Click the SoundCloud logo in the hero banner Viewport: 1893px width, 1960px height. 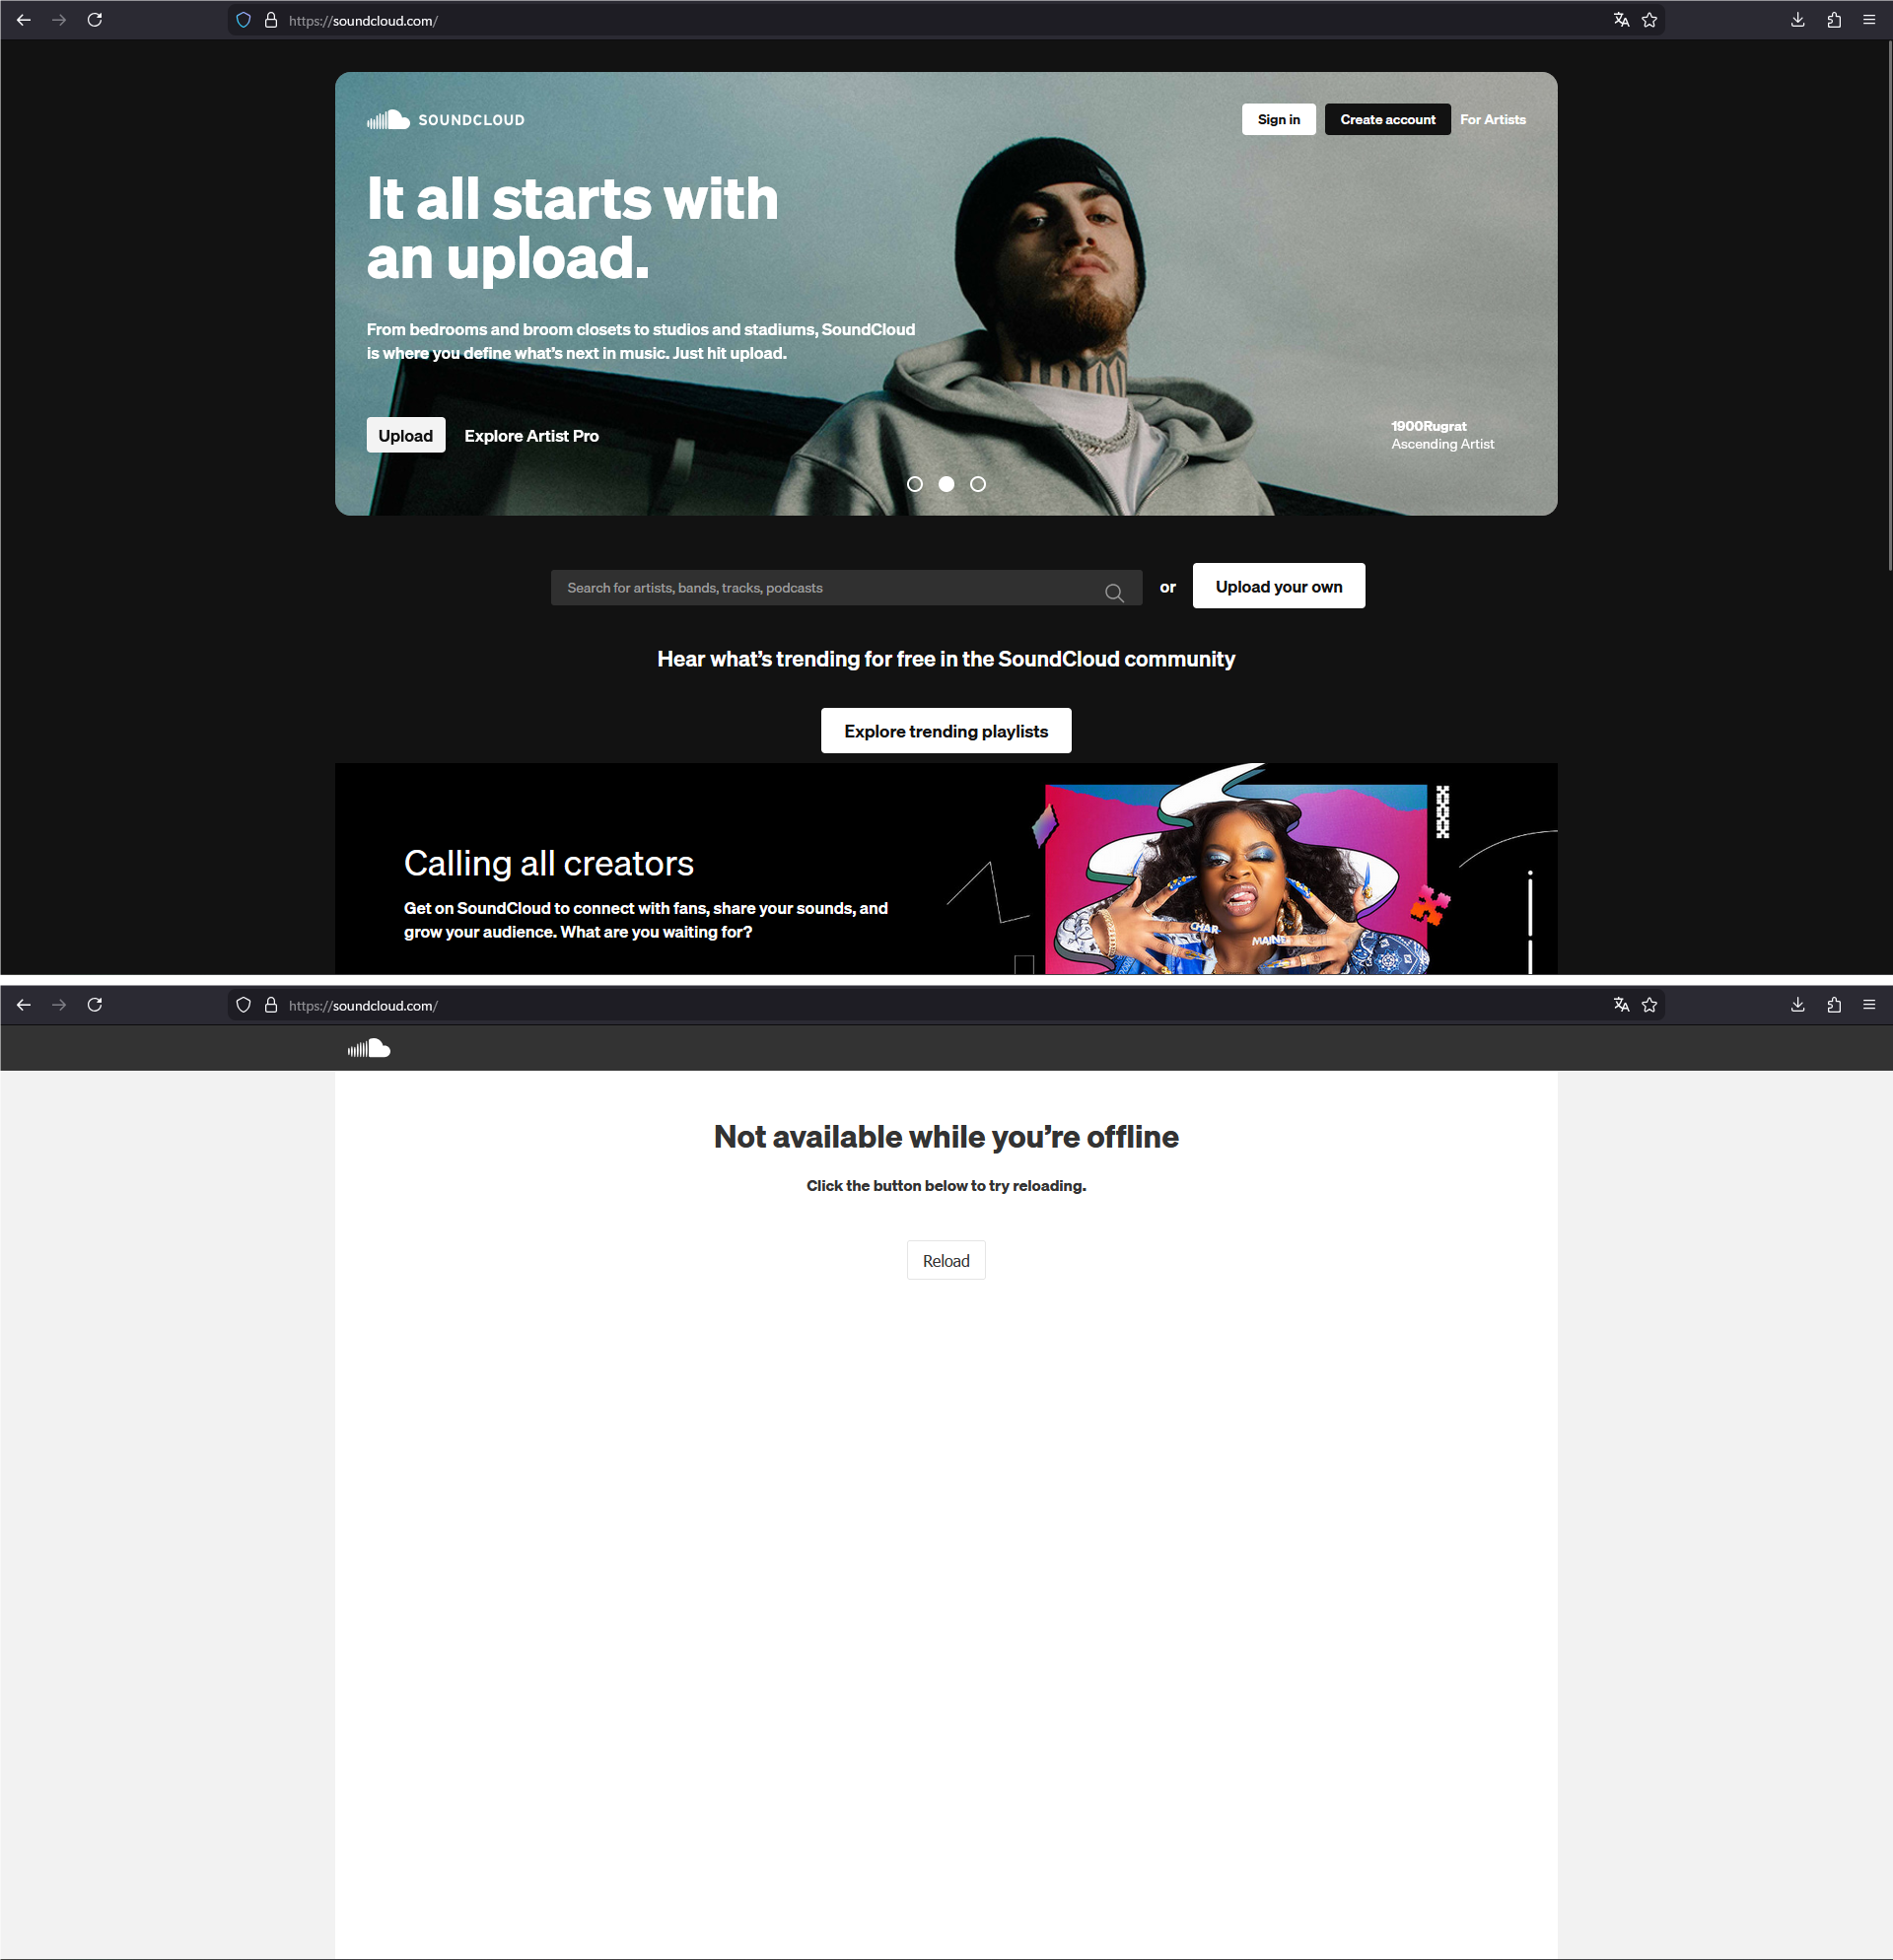[x=445, y=120]
